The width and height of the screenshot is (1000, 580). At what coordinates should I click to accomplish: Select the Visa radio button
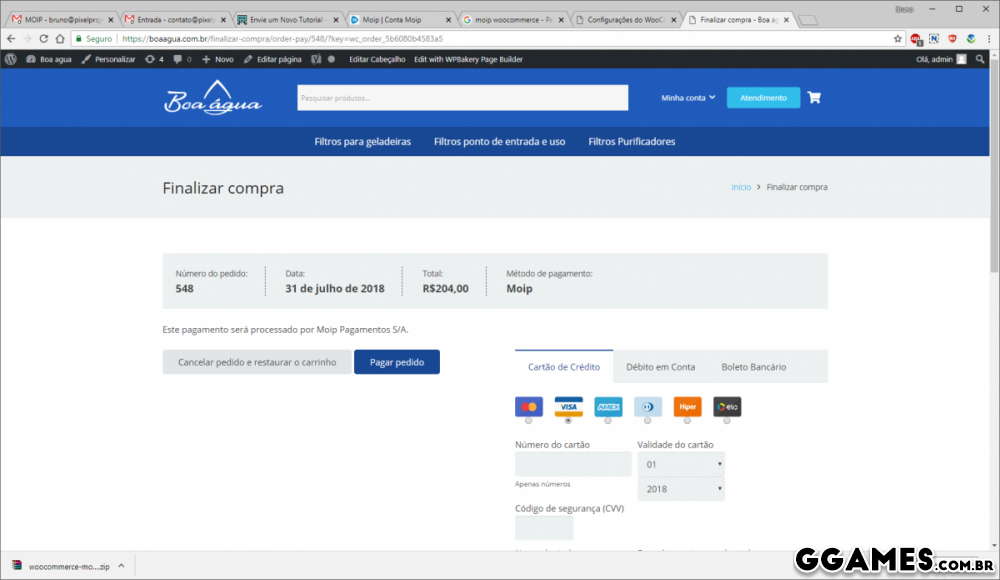[568, 420]
